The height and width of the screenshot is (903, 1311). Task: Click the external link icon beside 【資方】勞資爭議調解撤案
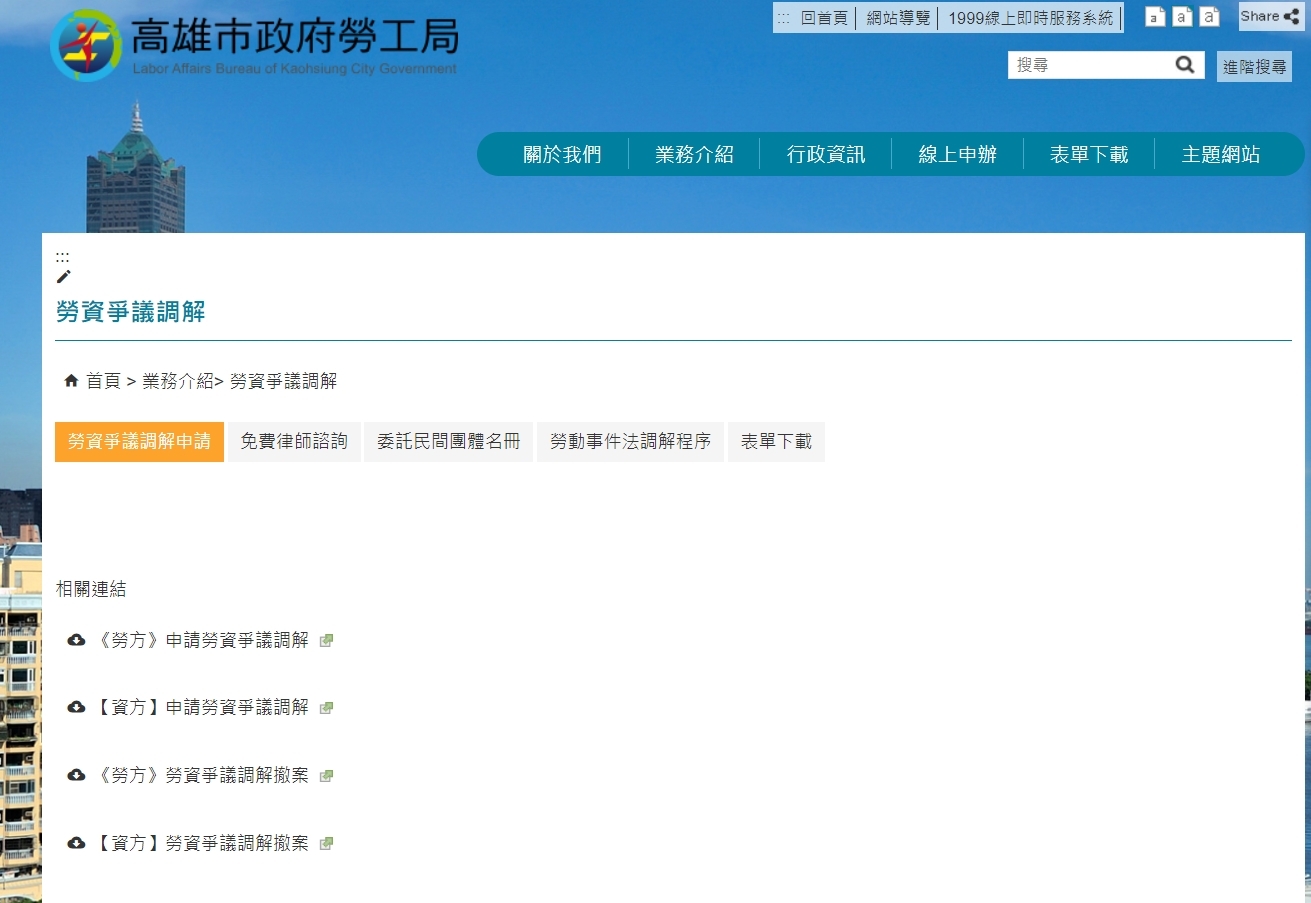click(x=326, y=844)
